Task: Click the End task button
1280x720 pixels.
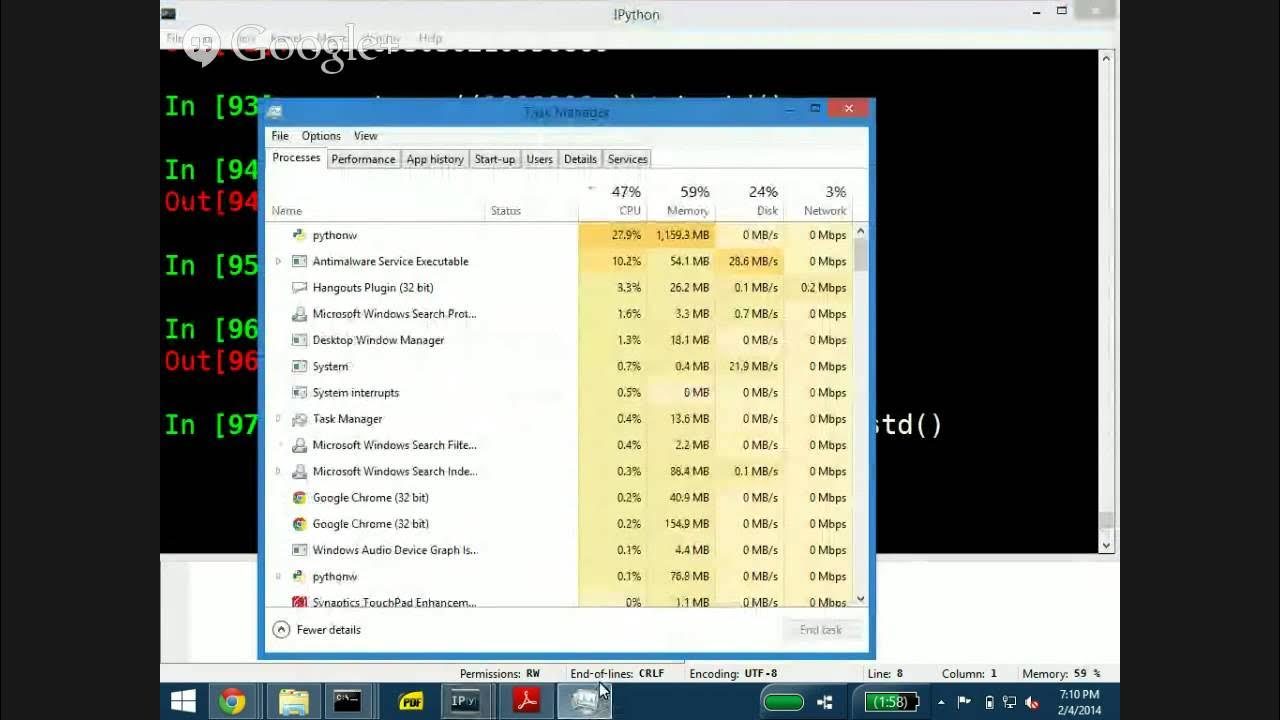Action: 820,630
